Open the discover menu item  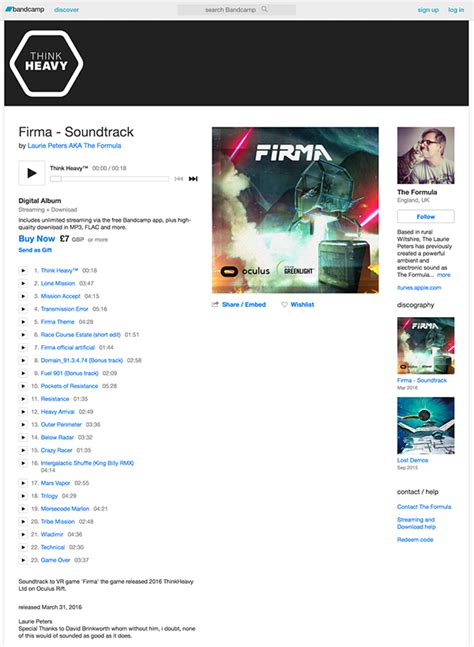[x=66, y=9]
